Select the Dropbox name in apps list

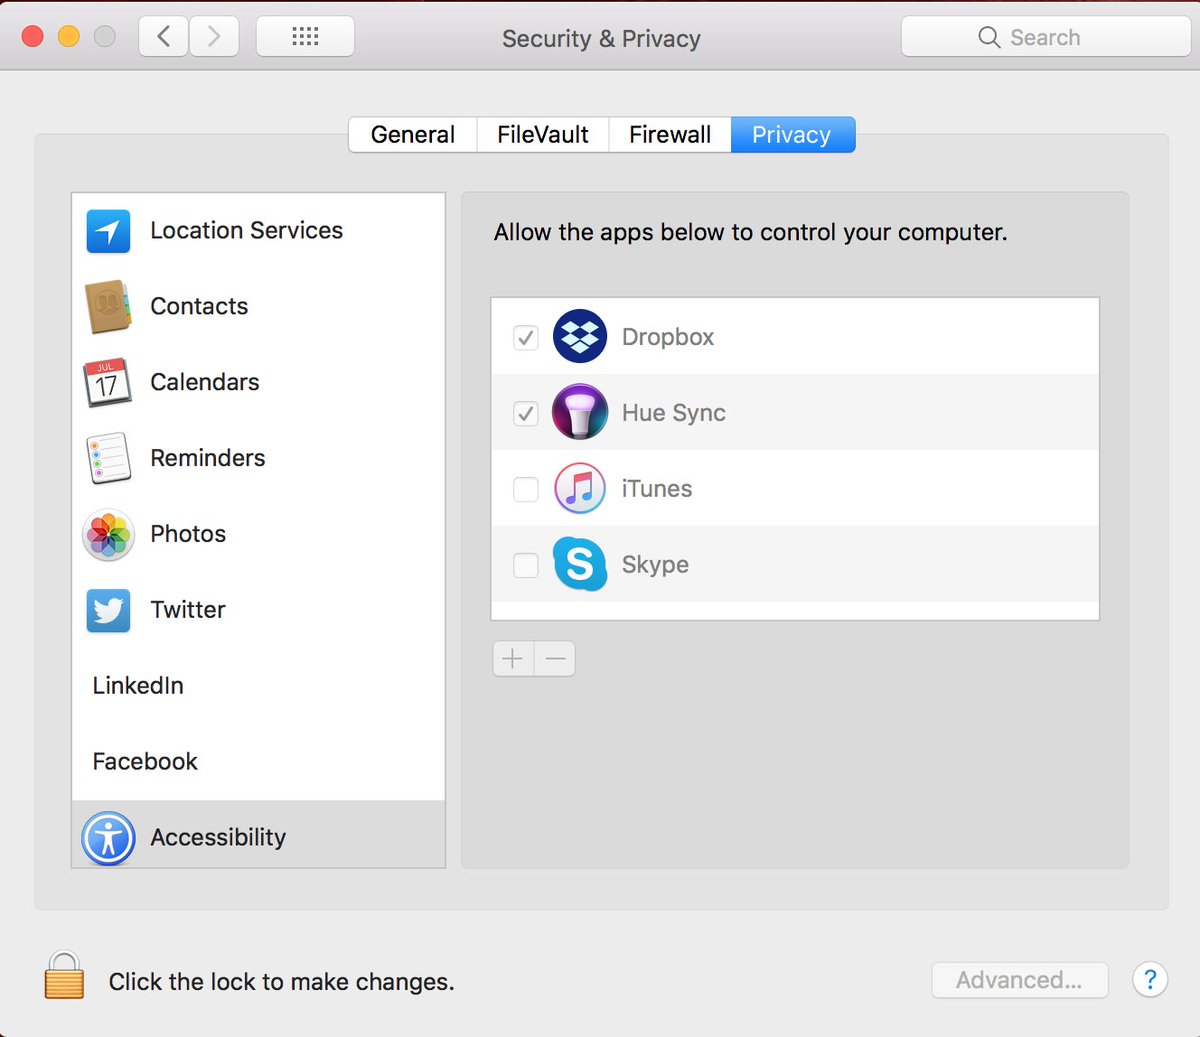tap(668, 337)
